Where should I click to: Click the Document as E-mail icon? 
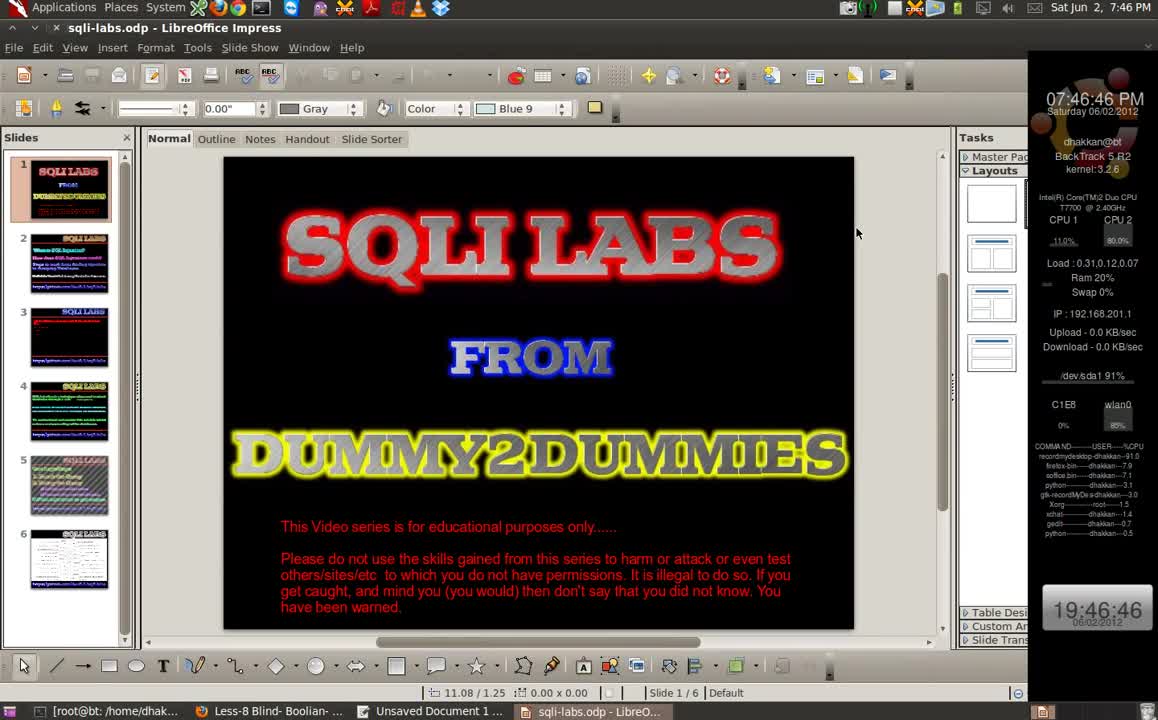tap(119, 75)
